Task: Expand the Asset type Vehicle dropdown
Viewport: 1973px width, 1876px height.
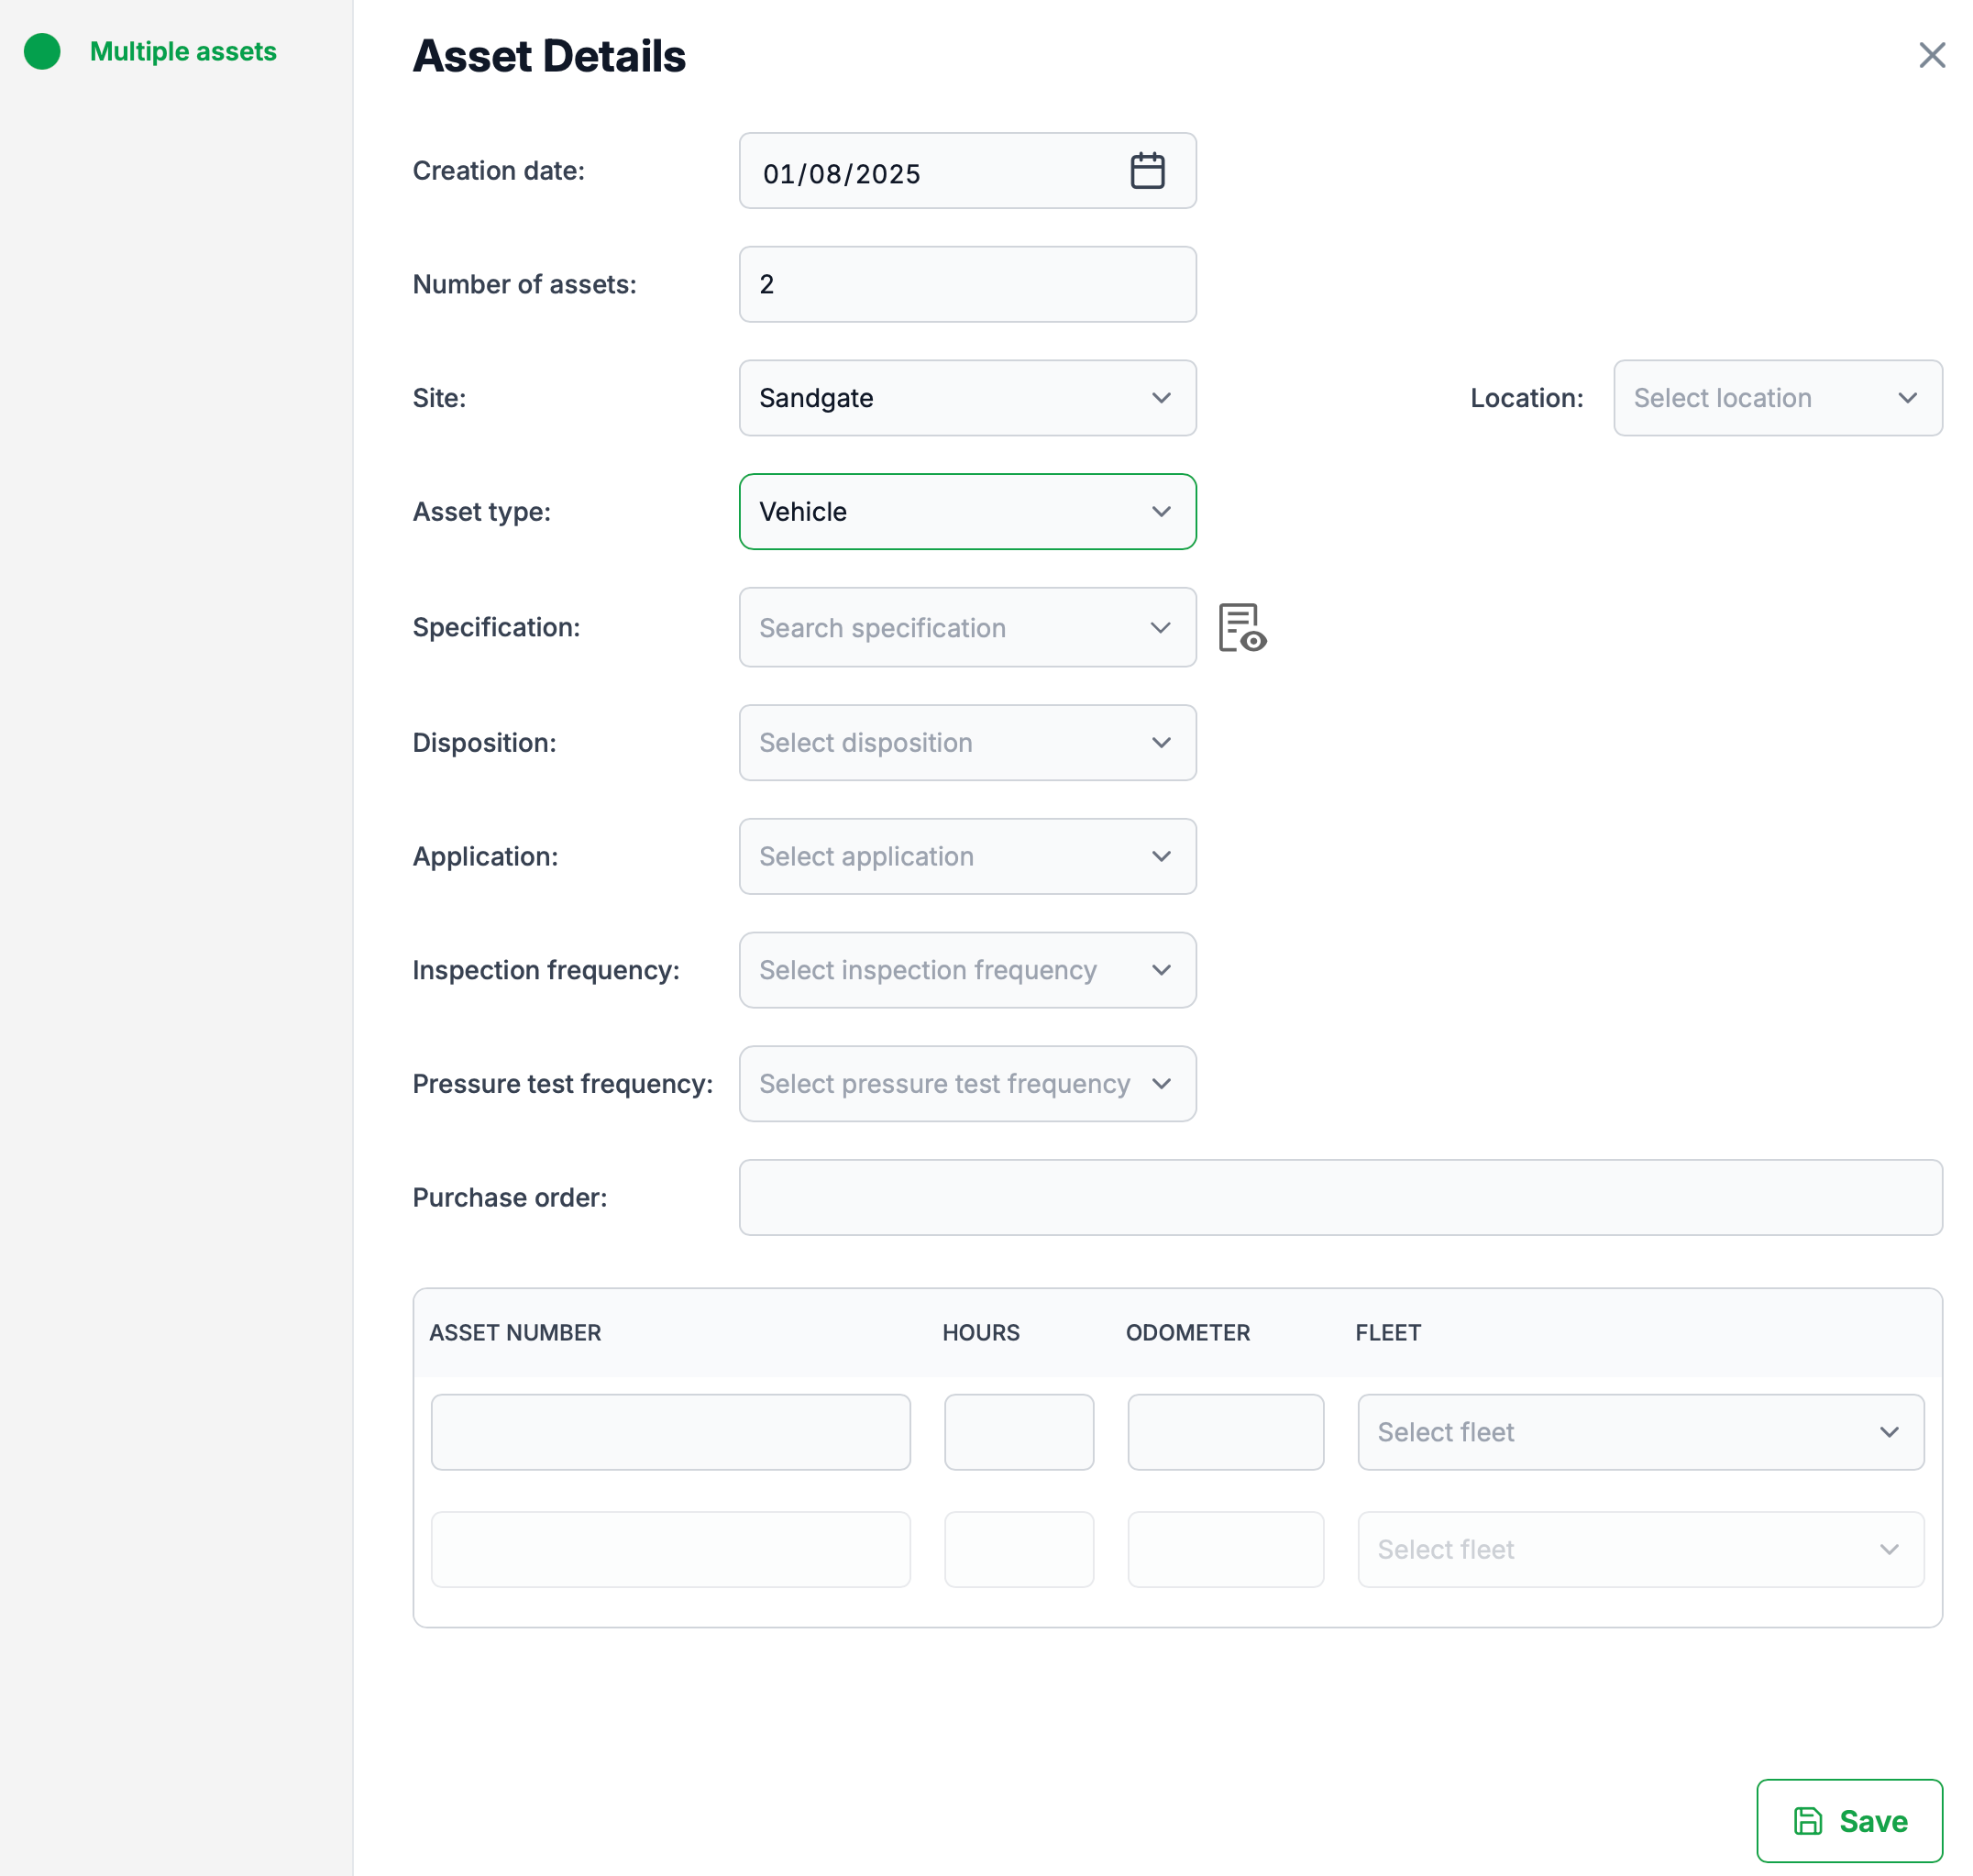Action: tap(966, 512)
